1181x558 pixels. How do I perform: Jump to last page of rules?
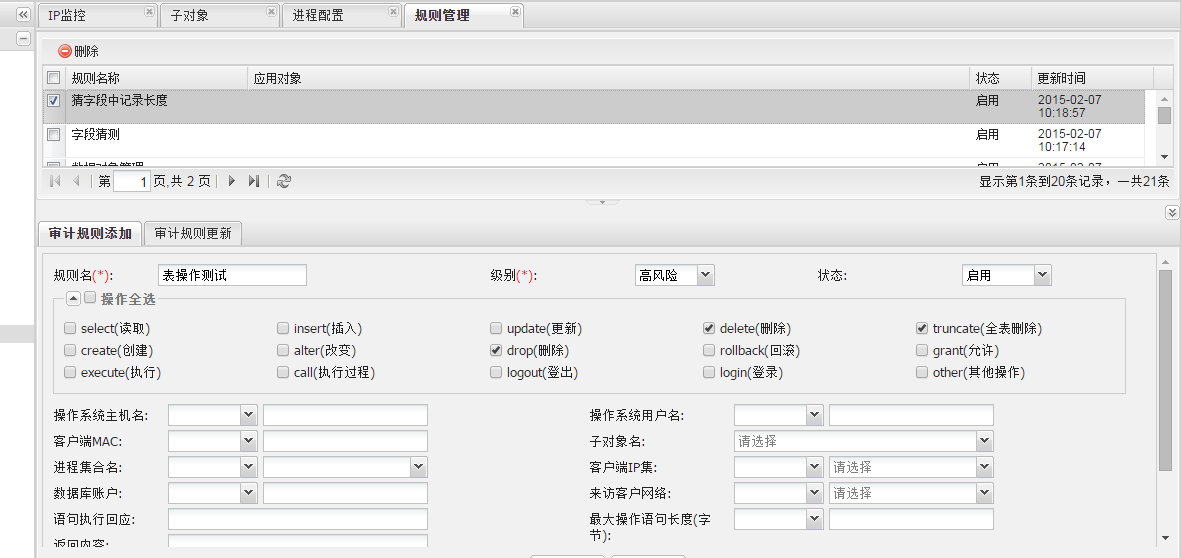(254, 181)
